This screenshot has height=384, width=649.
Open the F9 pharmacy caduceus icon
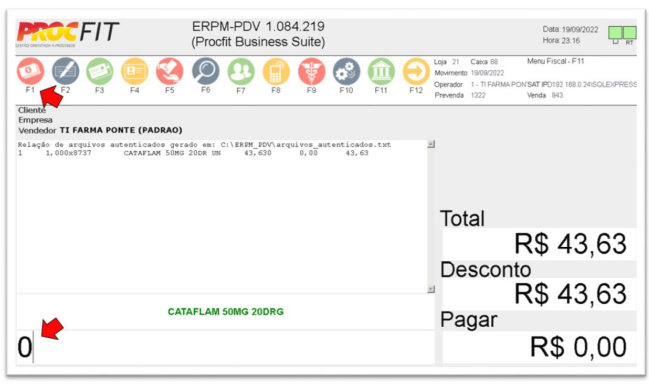(x=312, y=71)
